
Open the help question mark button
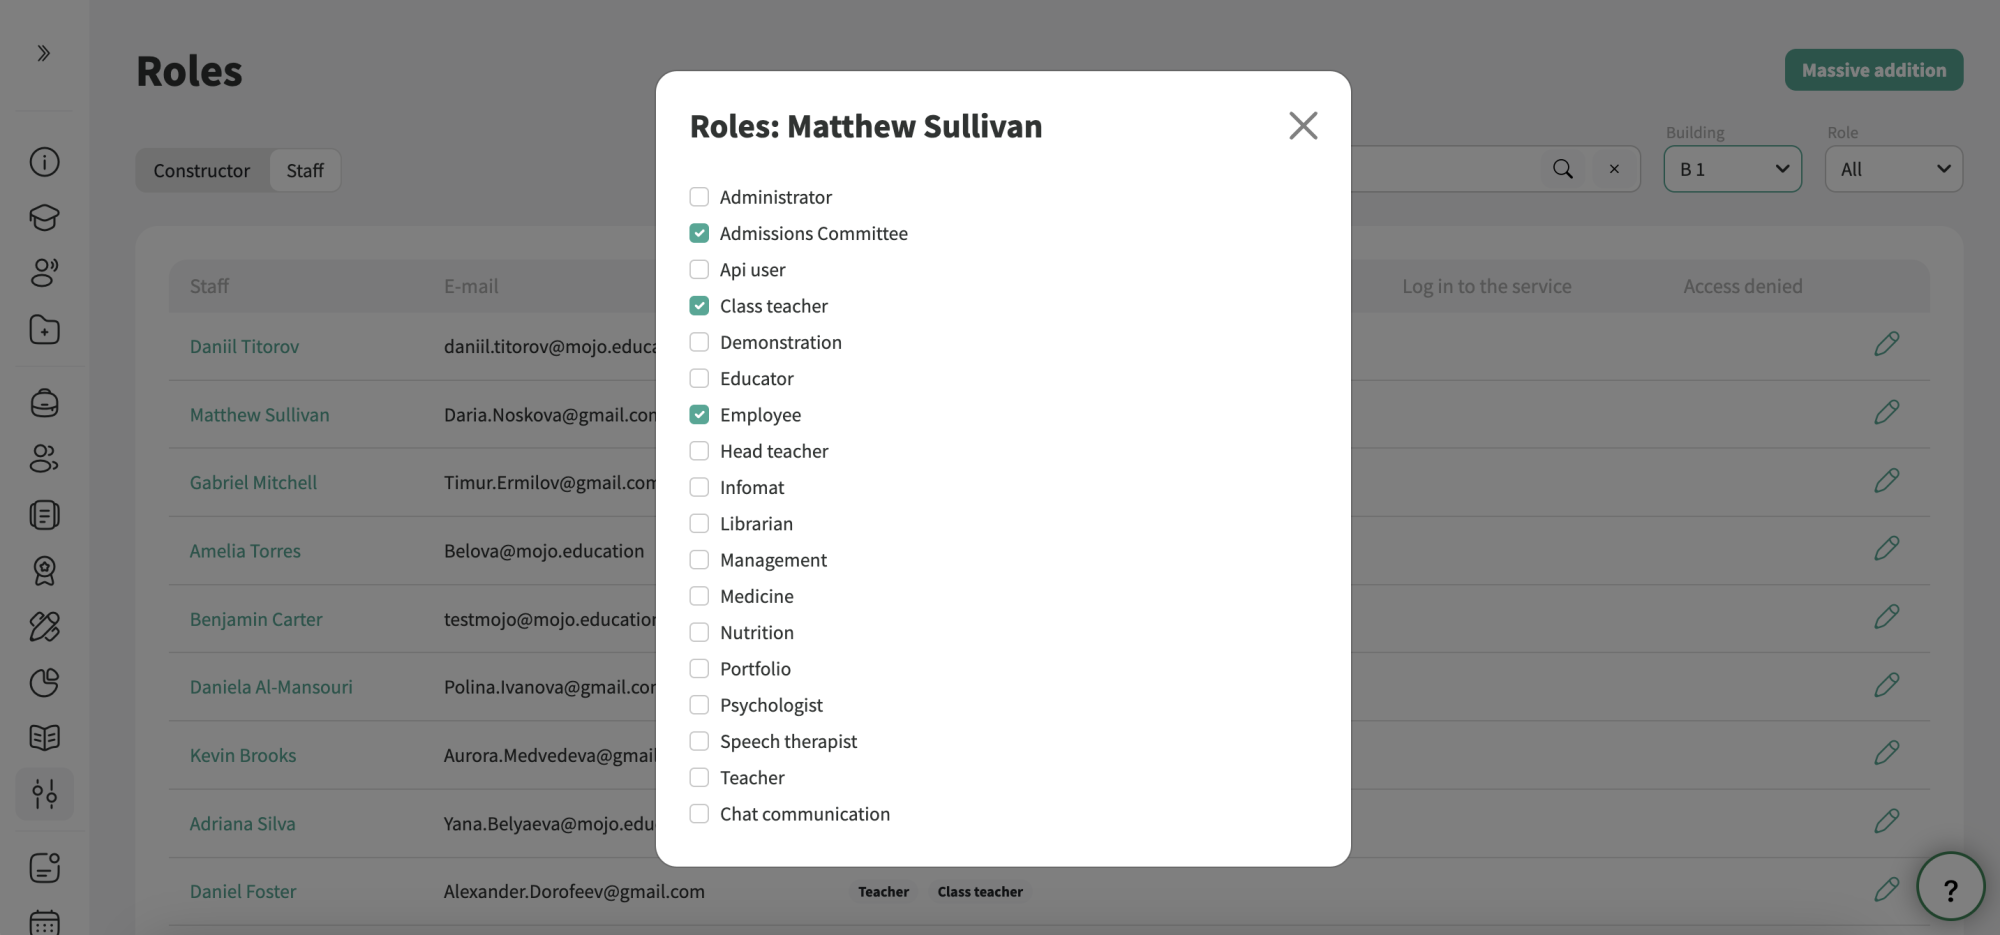(x=1950, y=887)
